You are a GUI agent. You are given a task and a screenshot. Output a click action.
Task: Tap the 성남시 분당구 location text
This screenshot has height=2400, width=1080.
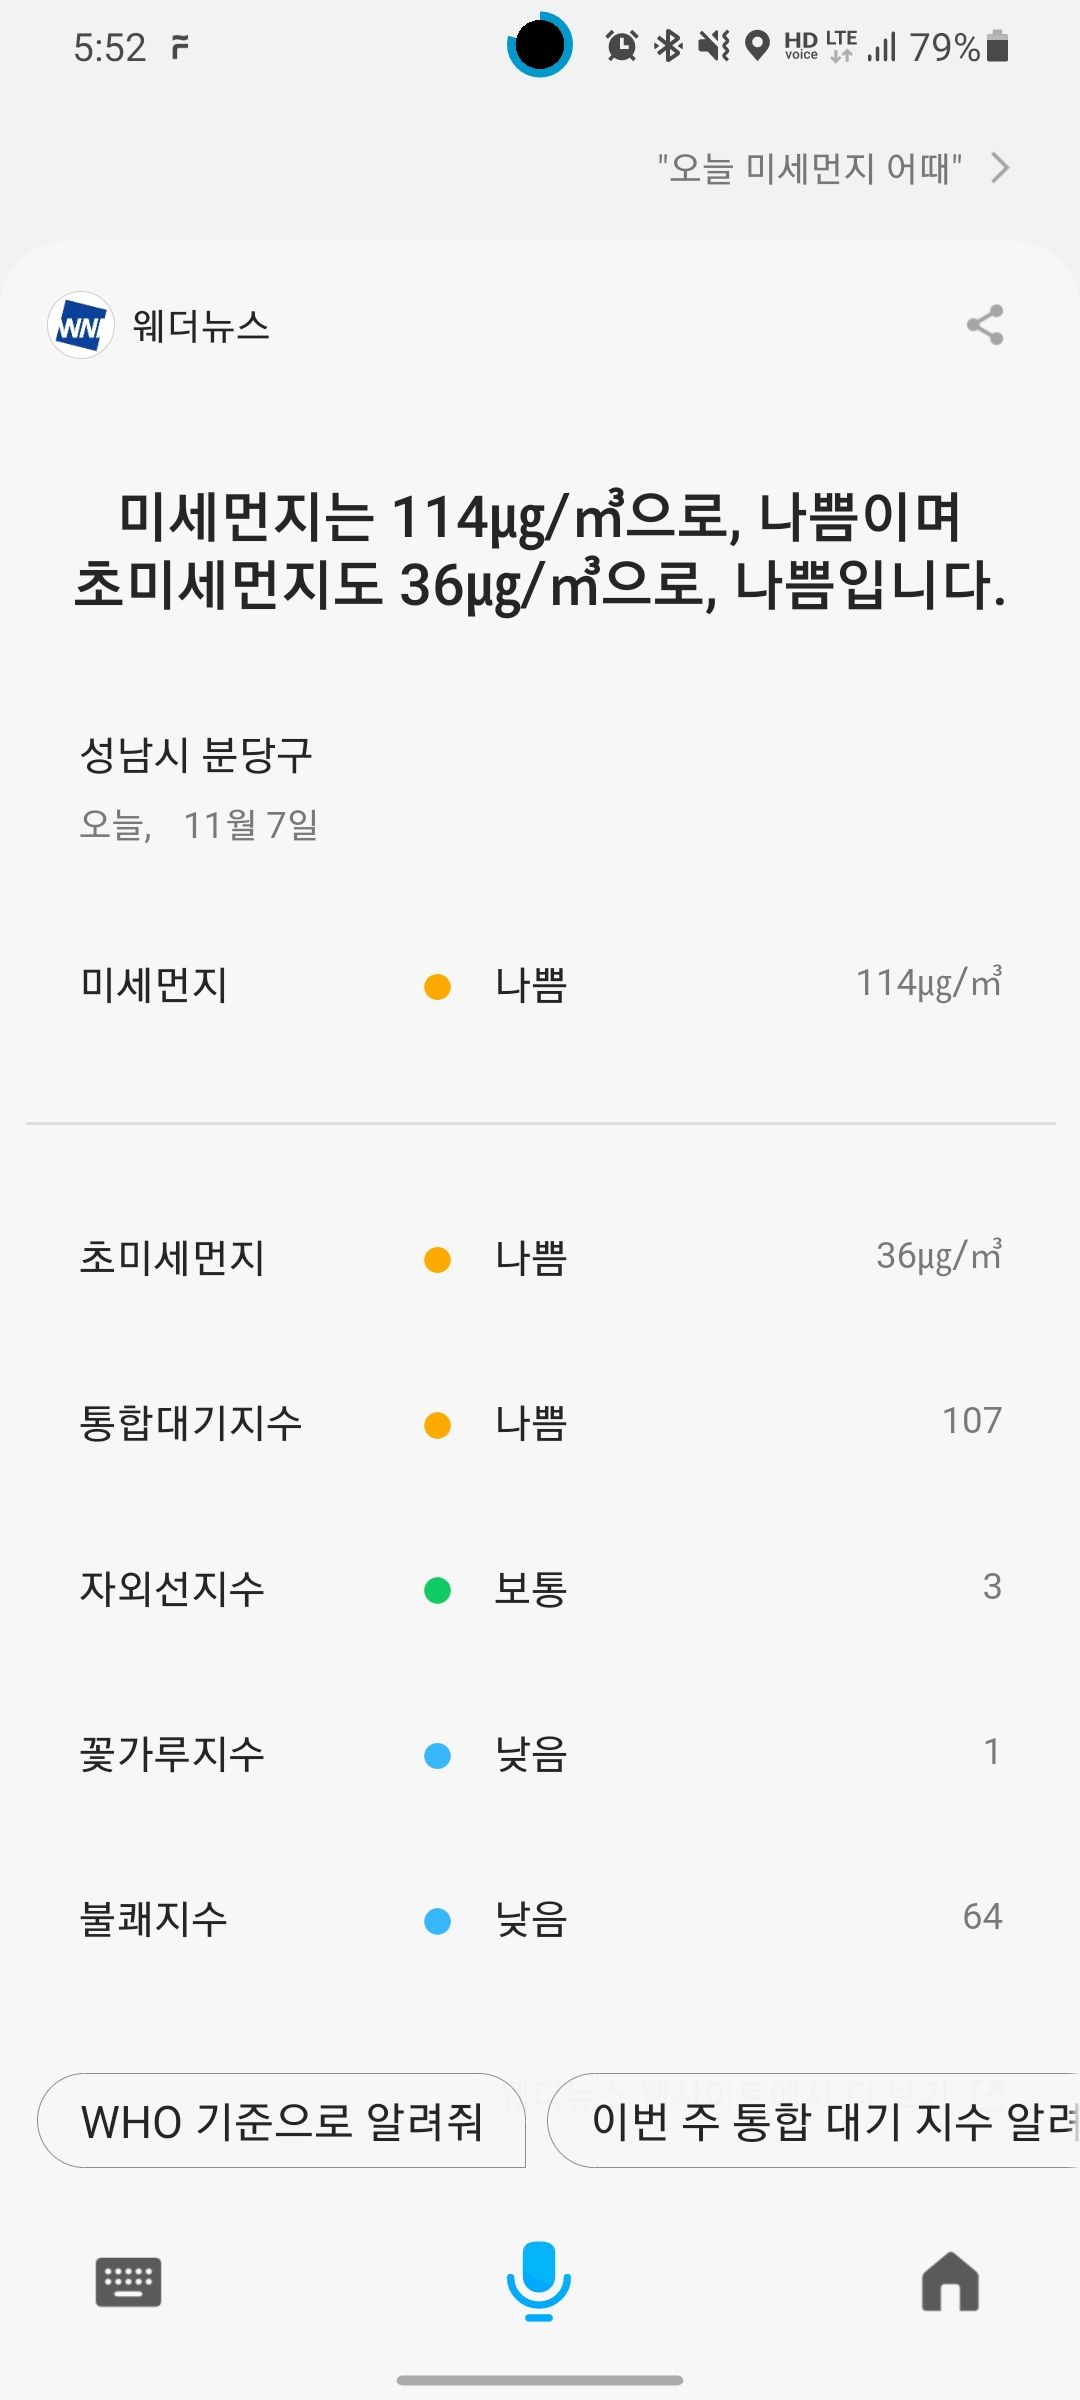pyautogui.click(x=196, y=755)
